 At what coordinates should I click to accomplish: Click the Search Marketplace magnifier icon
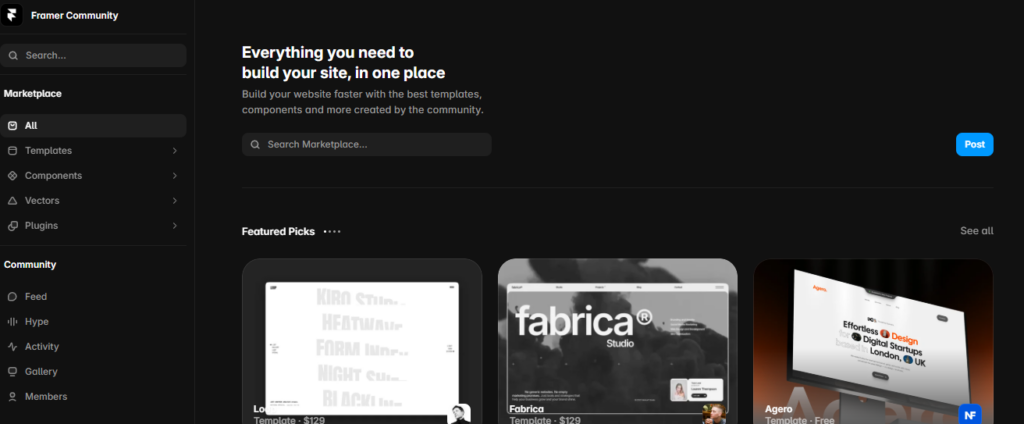tap(255, 144)
